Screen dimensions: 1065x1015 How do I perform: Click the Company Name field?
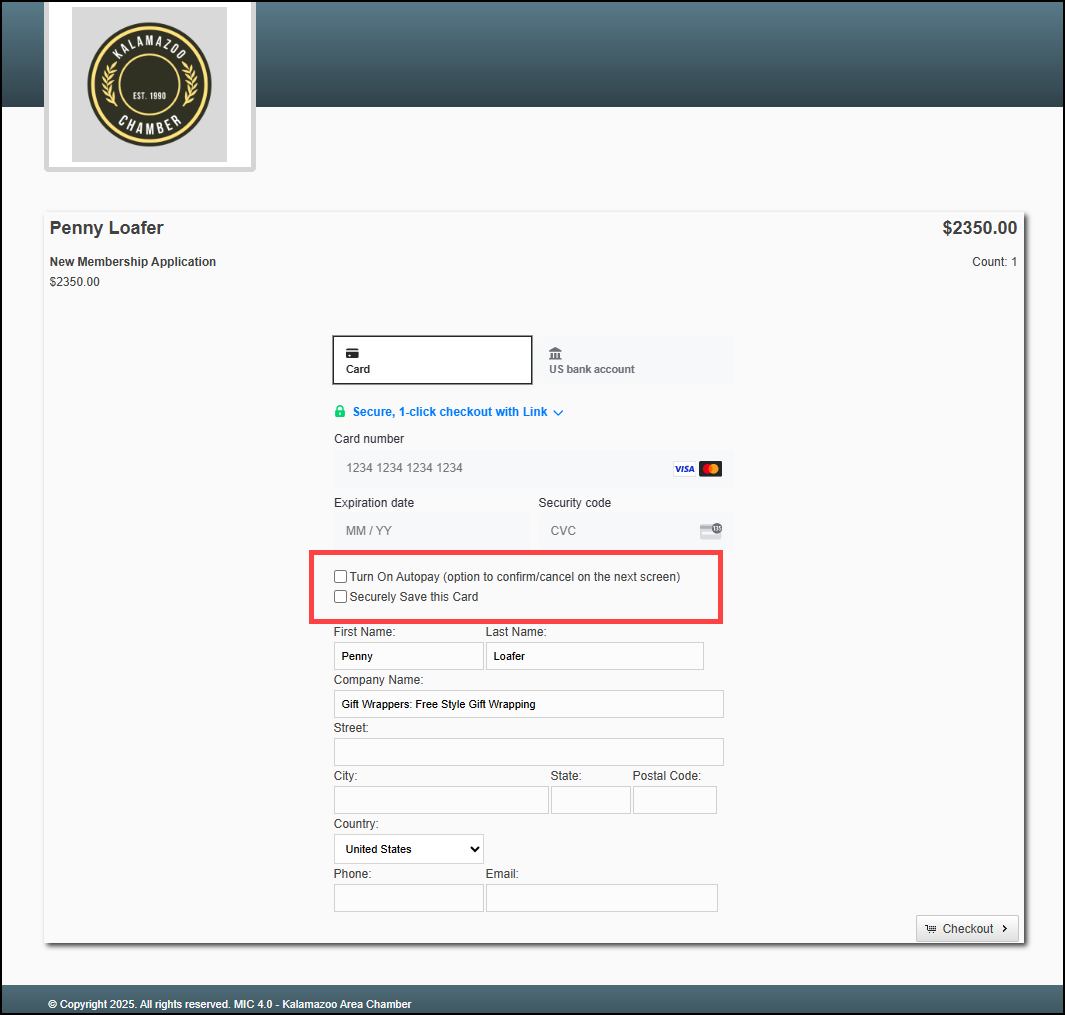tap(528, 704)
